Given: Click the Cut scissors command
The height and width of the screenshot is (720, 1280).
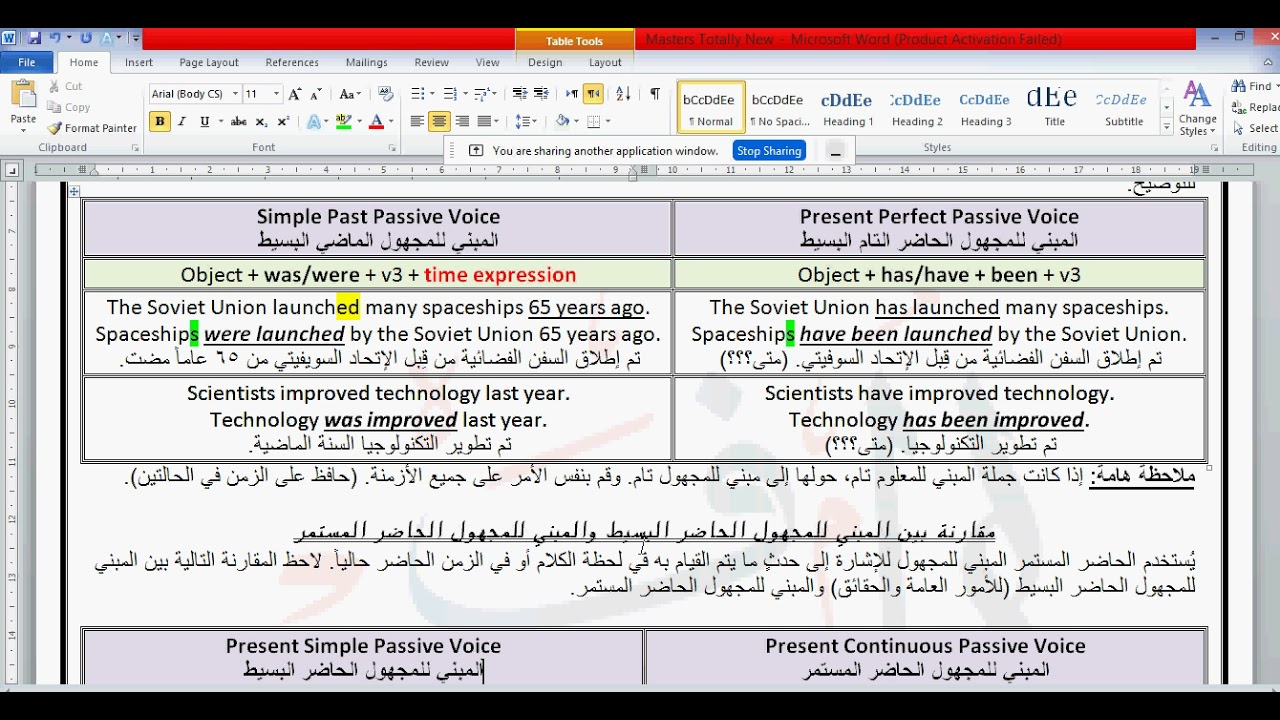Looking at the screenshot, I should tap(64, 87).
